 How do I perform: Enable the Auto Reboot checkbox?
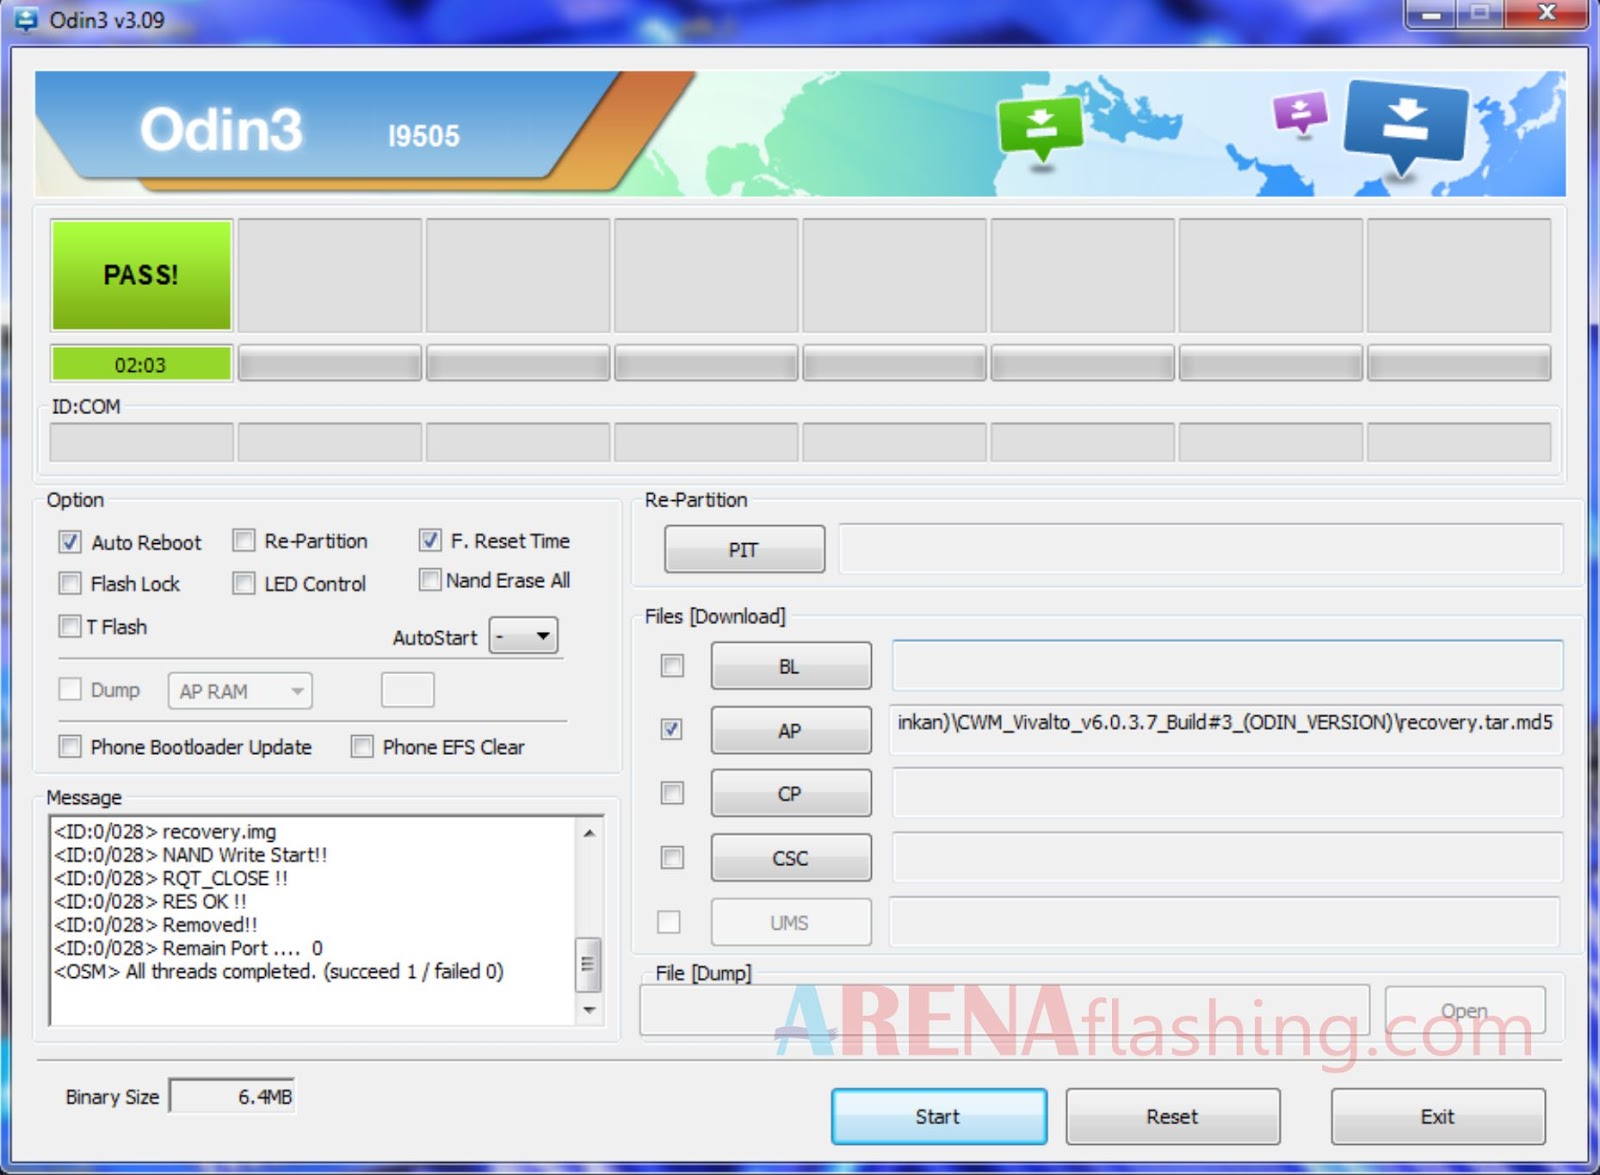point(70,542)
